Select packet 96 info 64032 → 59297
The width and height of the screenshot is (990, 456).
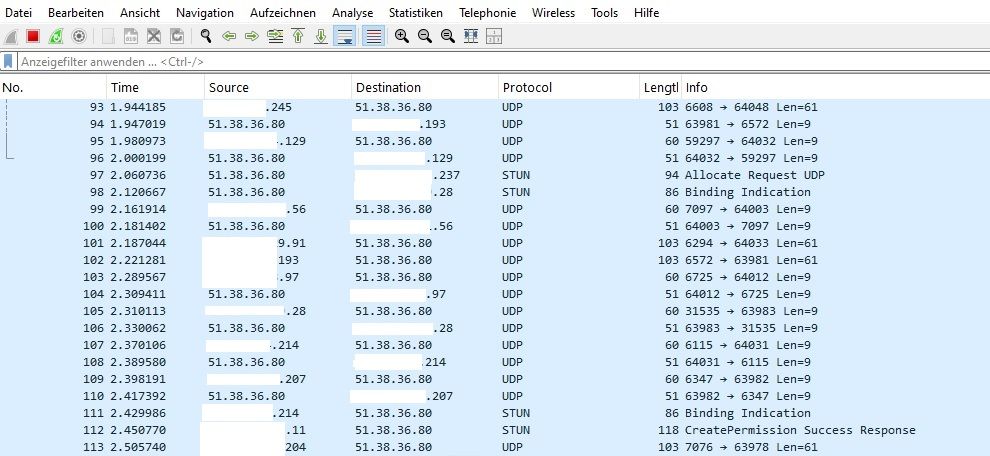coord(495,158)
